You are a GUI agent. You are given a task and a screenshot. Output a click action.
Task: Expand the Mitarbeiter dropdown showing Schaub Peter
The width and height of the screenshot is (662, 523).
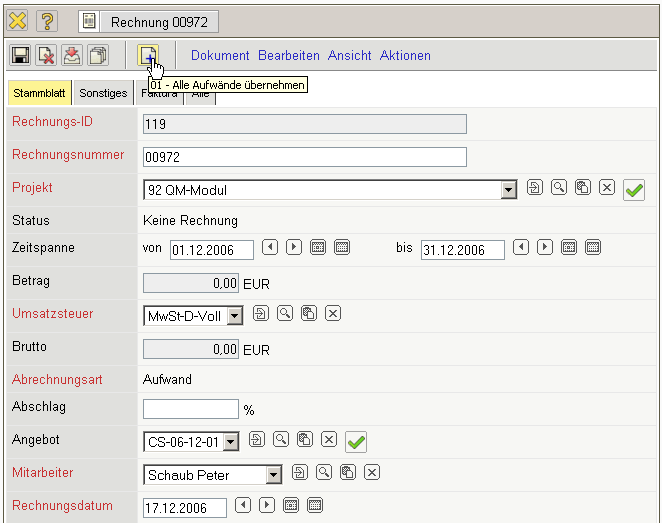[273, 475]
